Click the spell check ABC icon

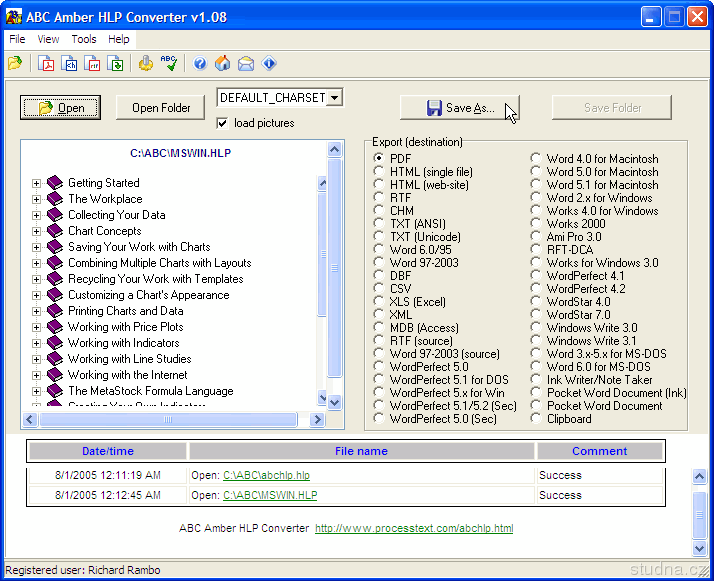tap(169, 64)
